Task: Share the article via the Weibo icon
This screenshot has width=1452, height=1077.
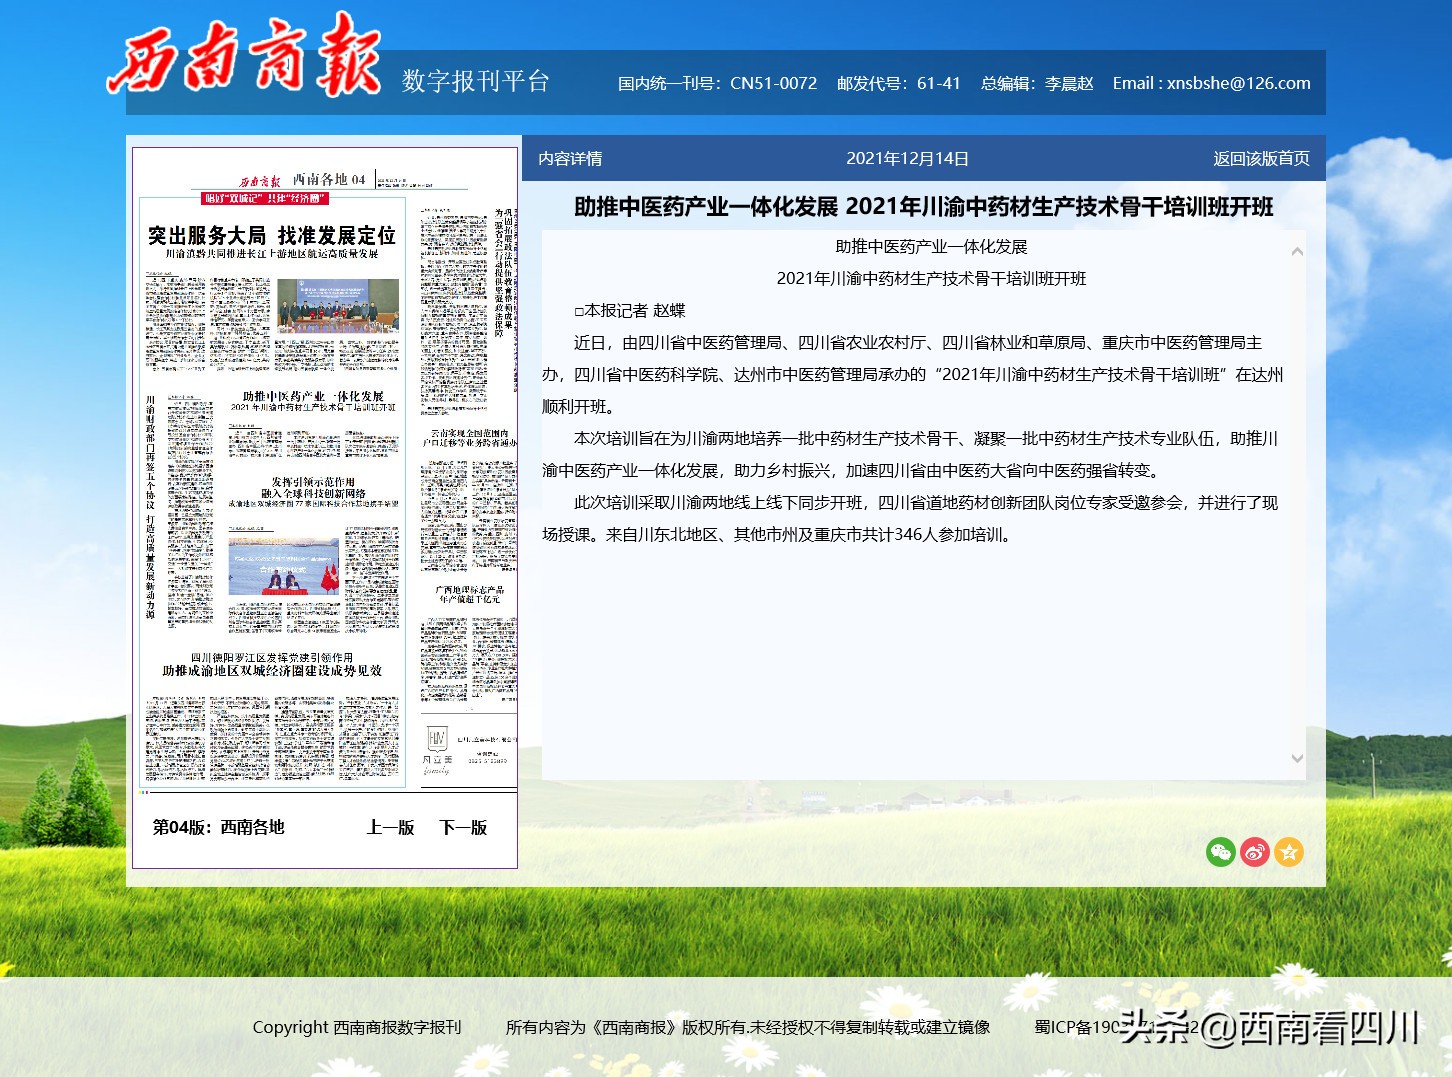Action: point(1255,852)
